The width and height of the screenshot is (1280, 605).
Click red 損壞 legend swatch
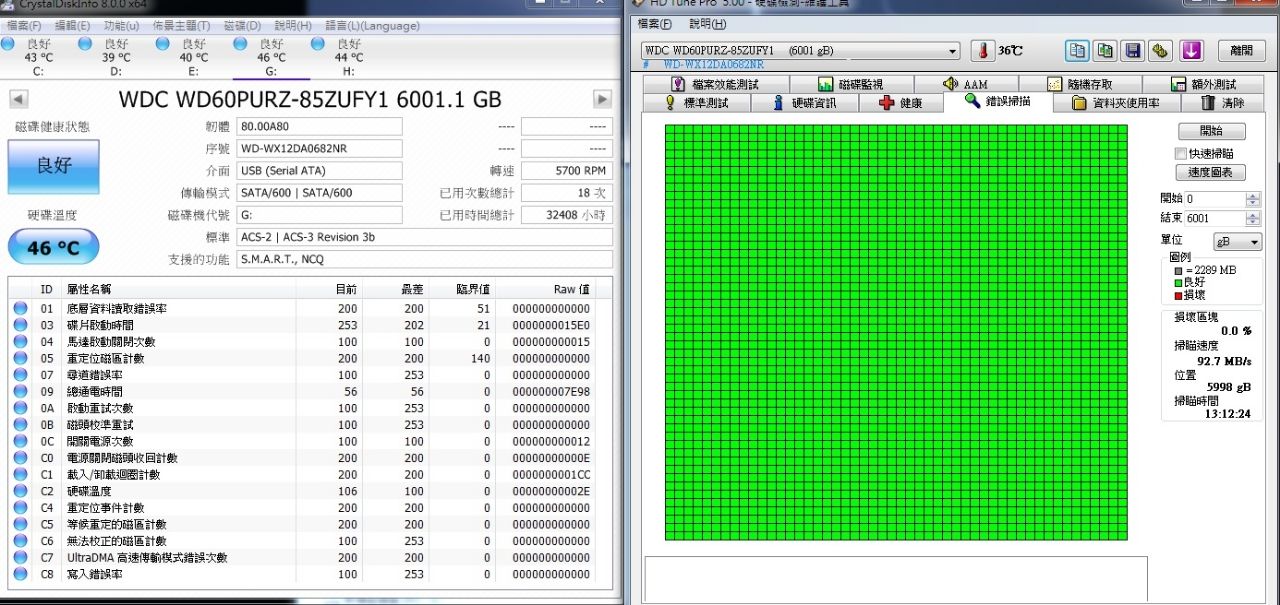click(x=1179, y=296)
